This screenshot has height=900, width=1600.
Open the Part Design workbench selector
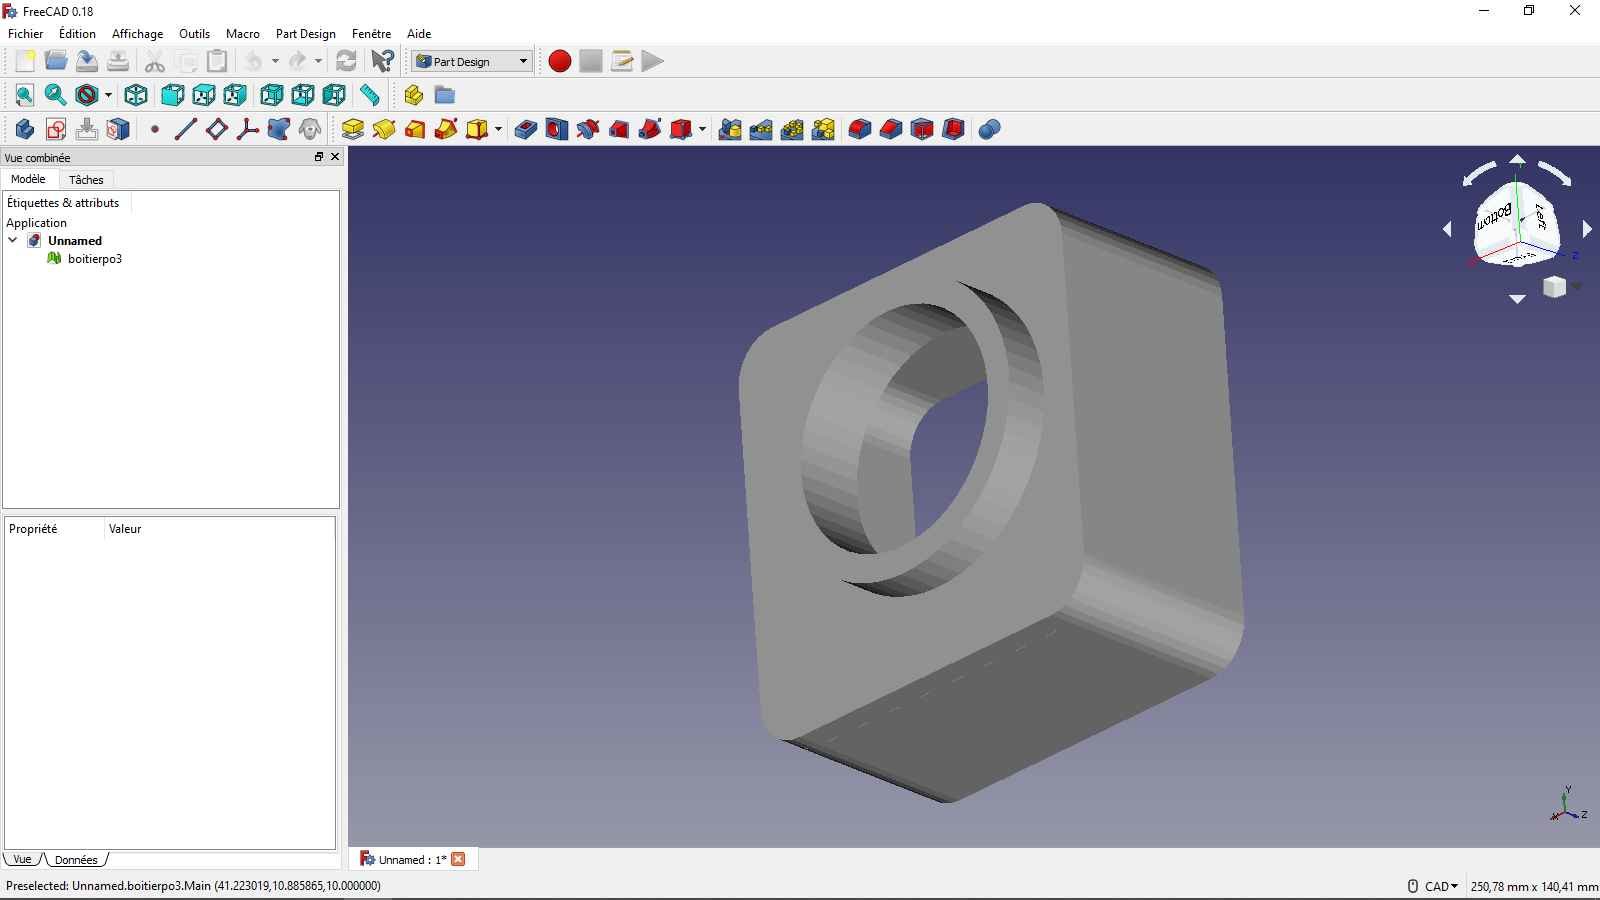click(x=472, y=61)
